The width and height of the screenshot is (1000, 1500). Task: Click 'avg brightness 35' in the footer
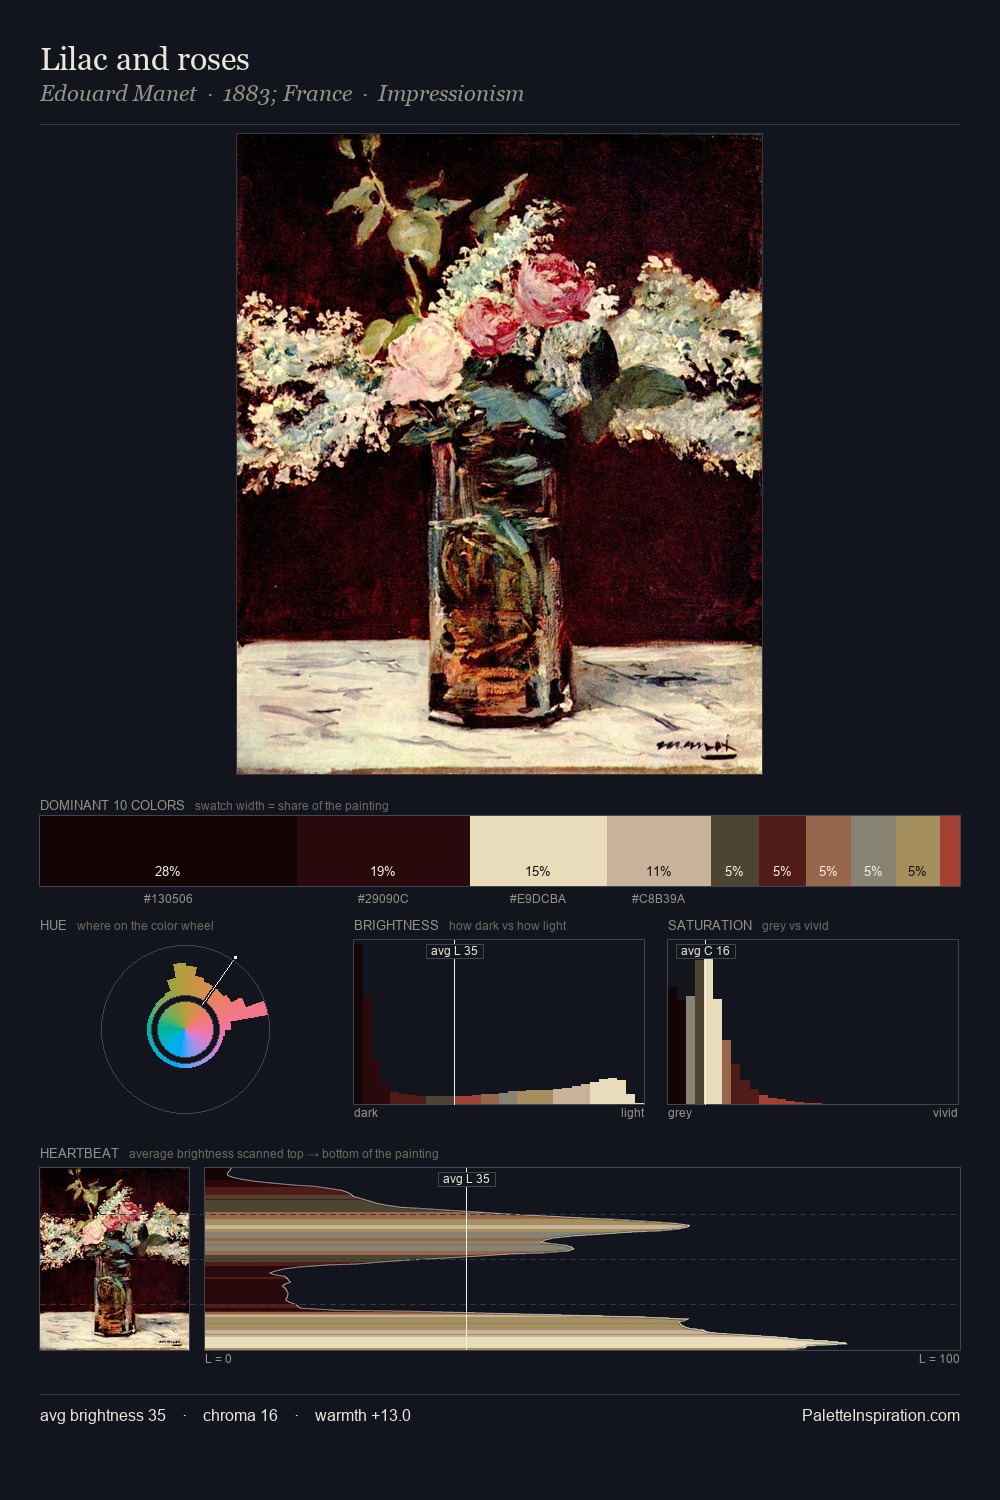pos(103,1415)
